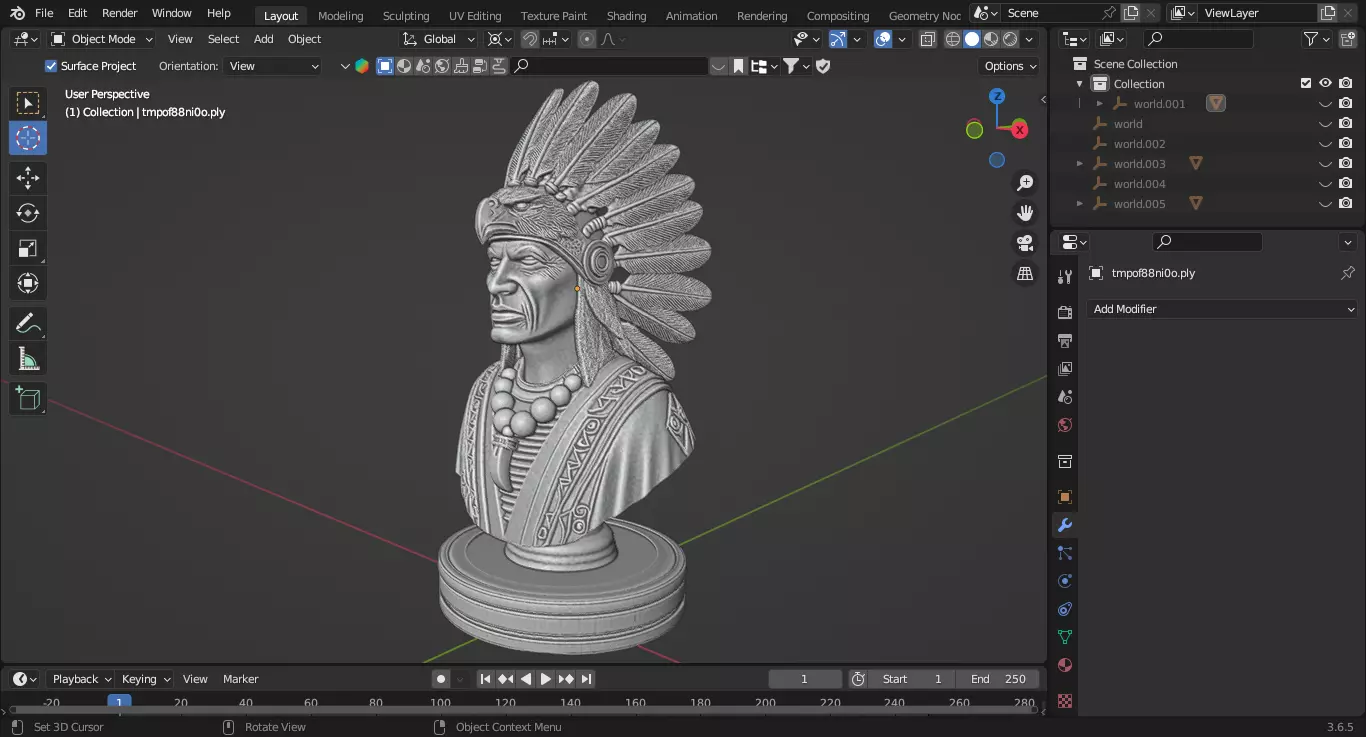Toggle camera view in viewport
Image resolution: width=1366 pixels, height=737 pixels.
(1025, 243)
